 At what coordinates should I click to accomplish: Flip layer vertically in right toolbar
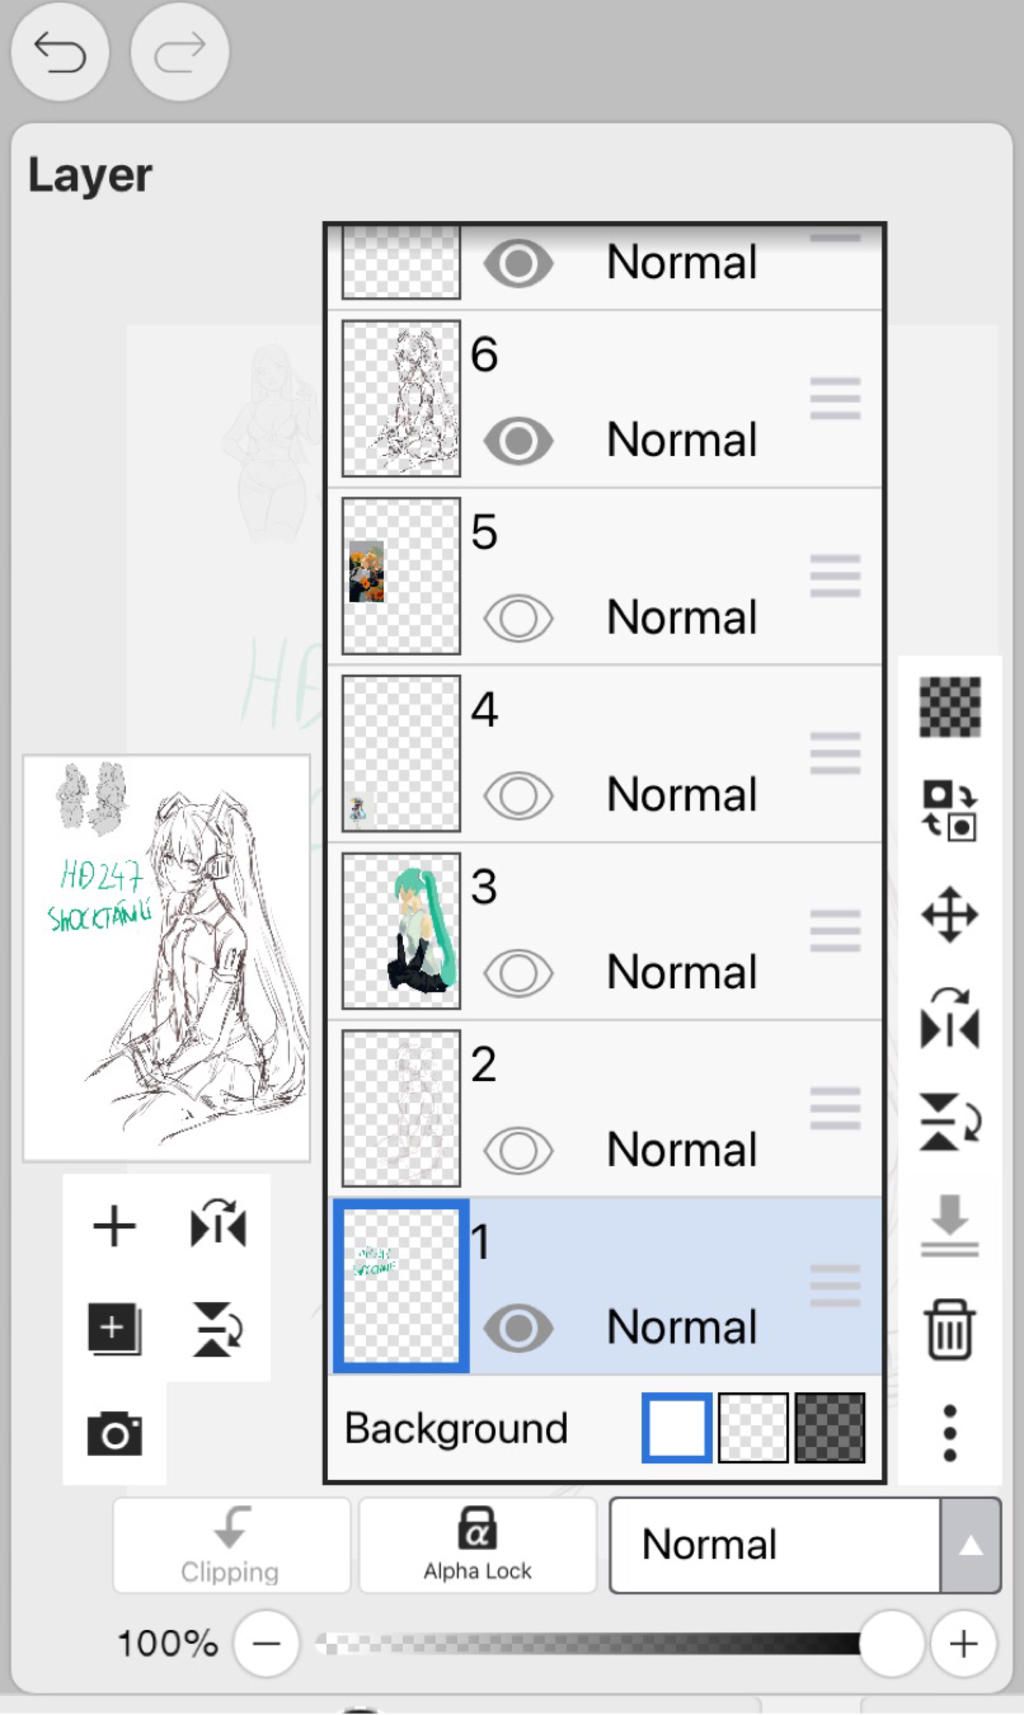click(950, 1122)
